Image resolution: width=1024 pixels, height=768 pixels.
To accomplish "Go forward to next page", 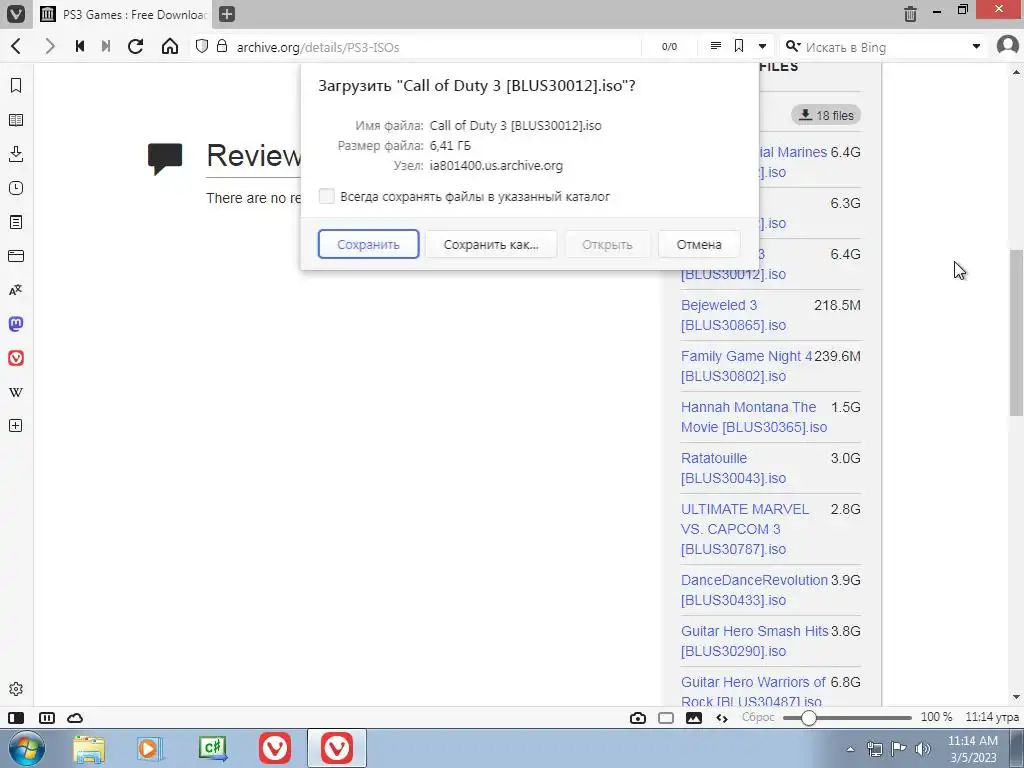I will (50, 46).
